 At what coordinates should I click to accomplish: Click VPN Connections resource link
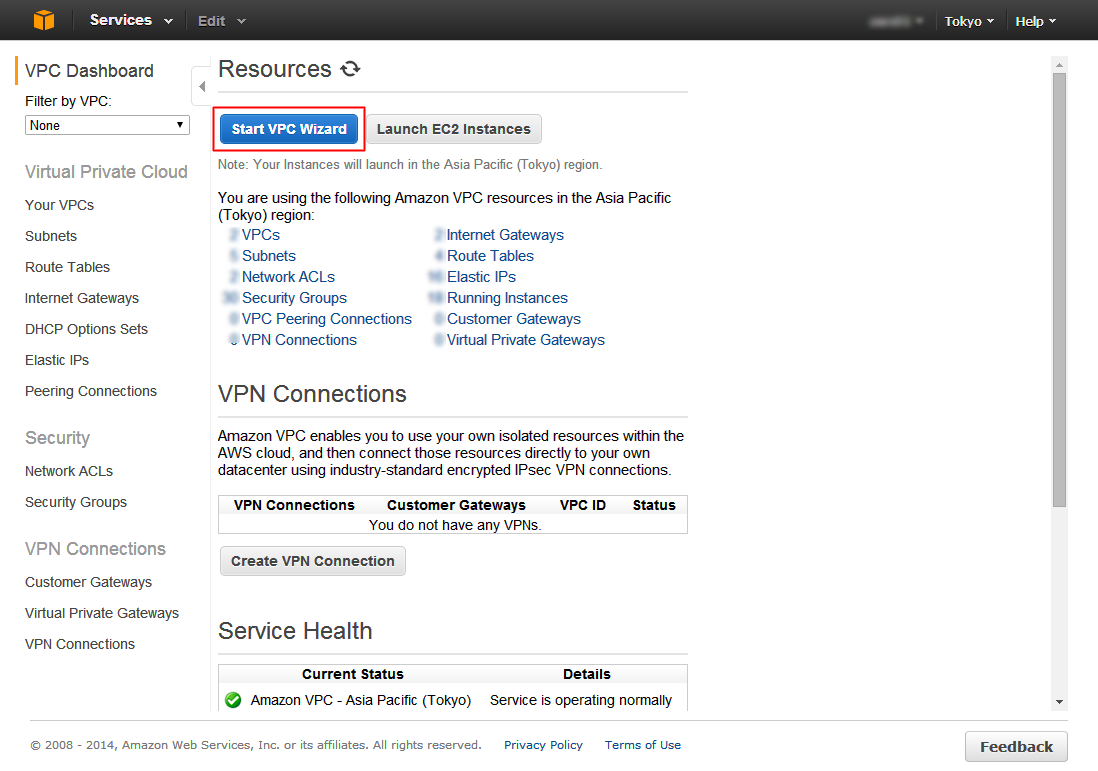pos(299,340)
